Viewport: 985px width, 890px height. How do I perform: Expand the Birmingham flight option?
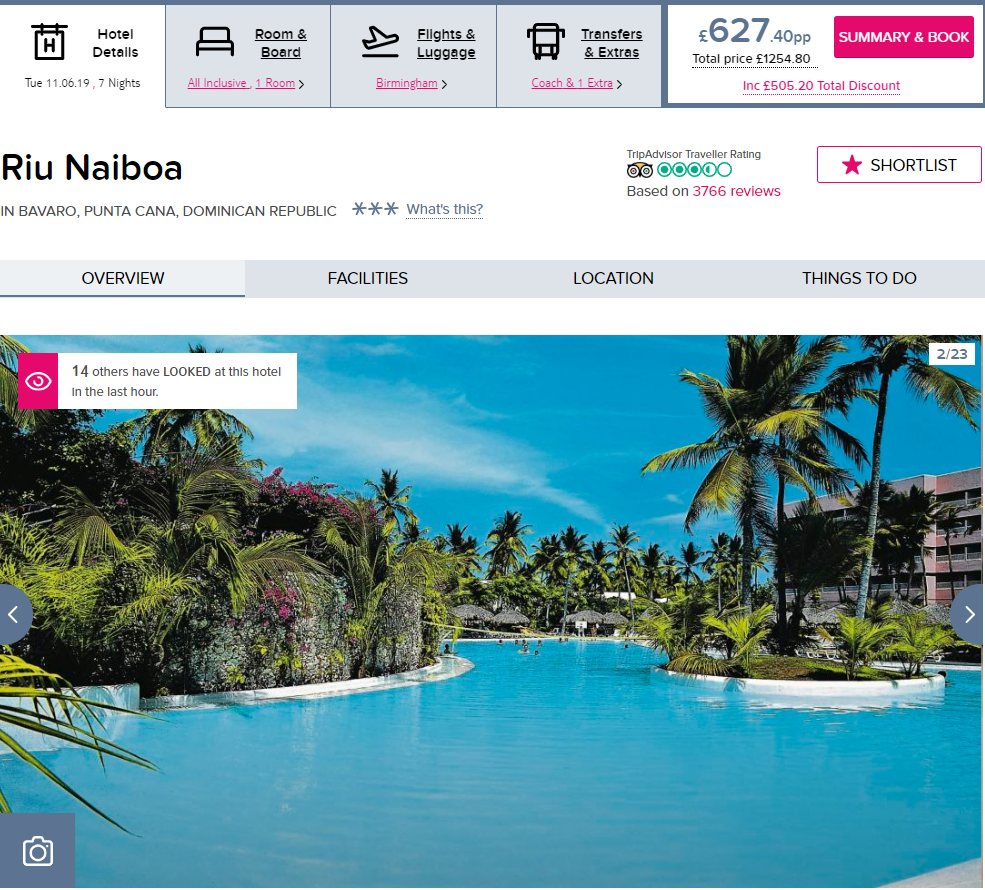click(x=411, y=83)
